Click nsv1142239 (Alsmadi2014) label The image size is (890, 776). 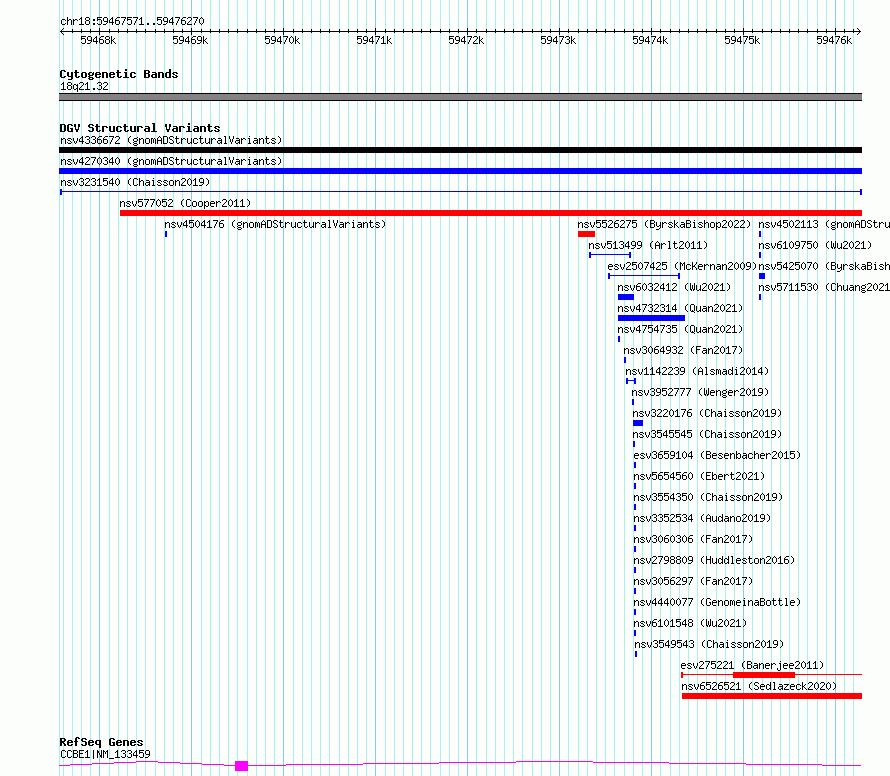(698, 371)
